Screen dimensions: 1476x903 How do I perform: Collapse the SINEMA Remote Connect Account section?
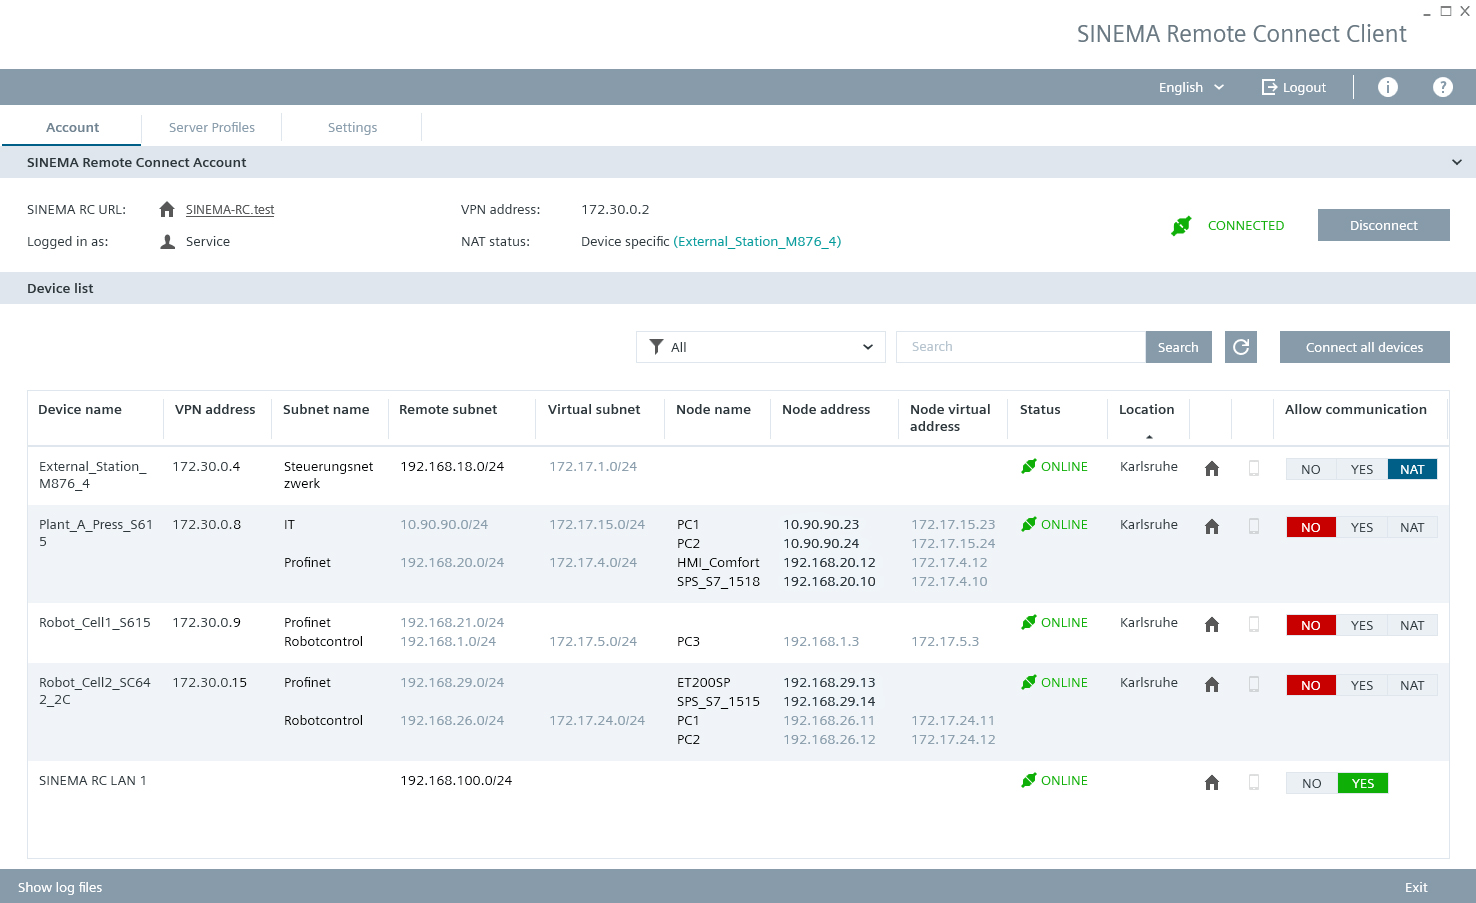1457,162
